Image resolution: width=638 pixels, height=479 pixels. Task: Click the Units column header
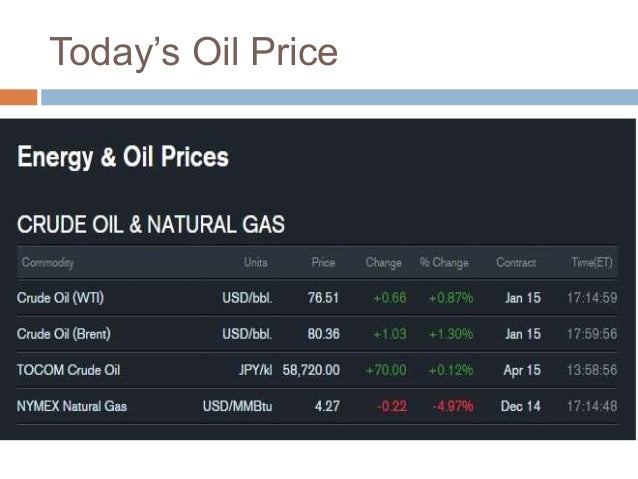255,263
